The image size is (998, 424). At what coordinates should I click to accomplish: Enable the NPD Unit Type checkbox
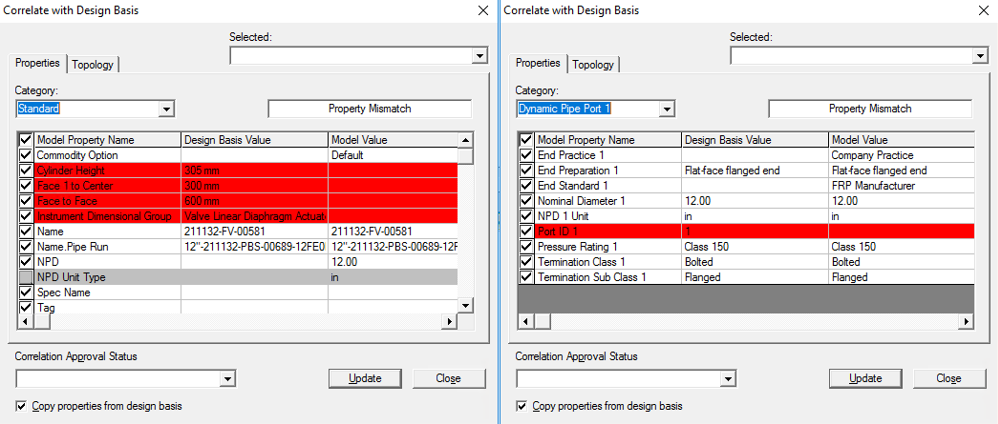click(26, 277)
